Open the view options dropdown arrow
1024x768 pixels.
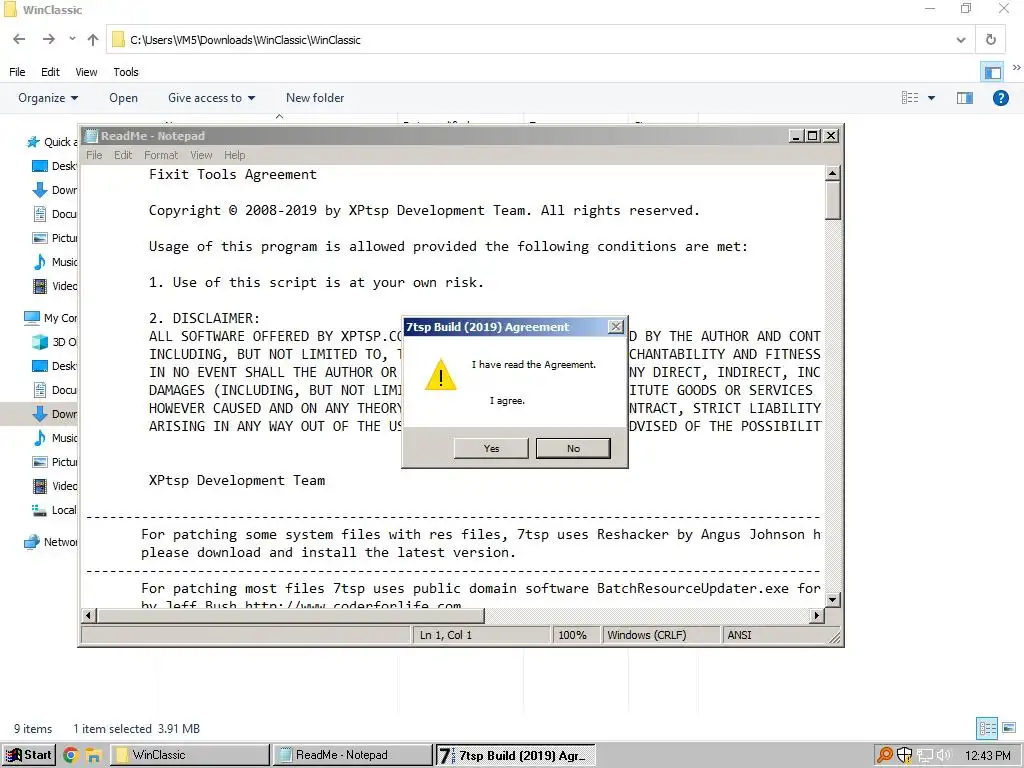931,98
